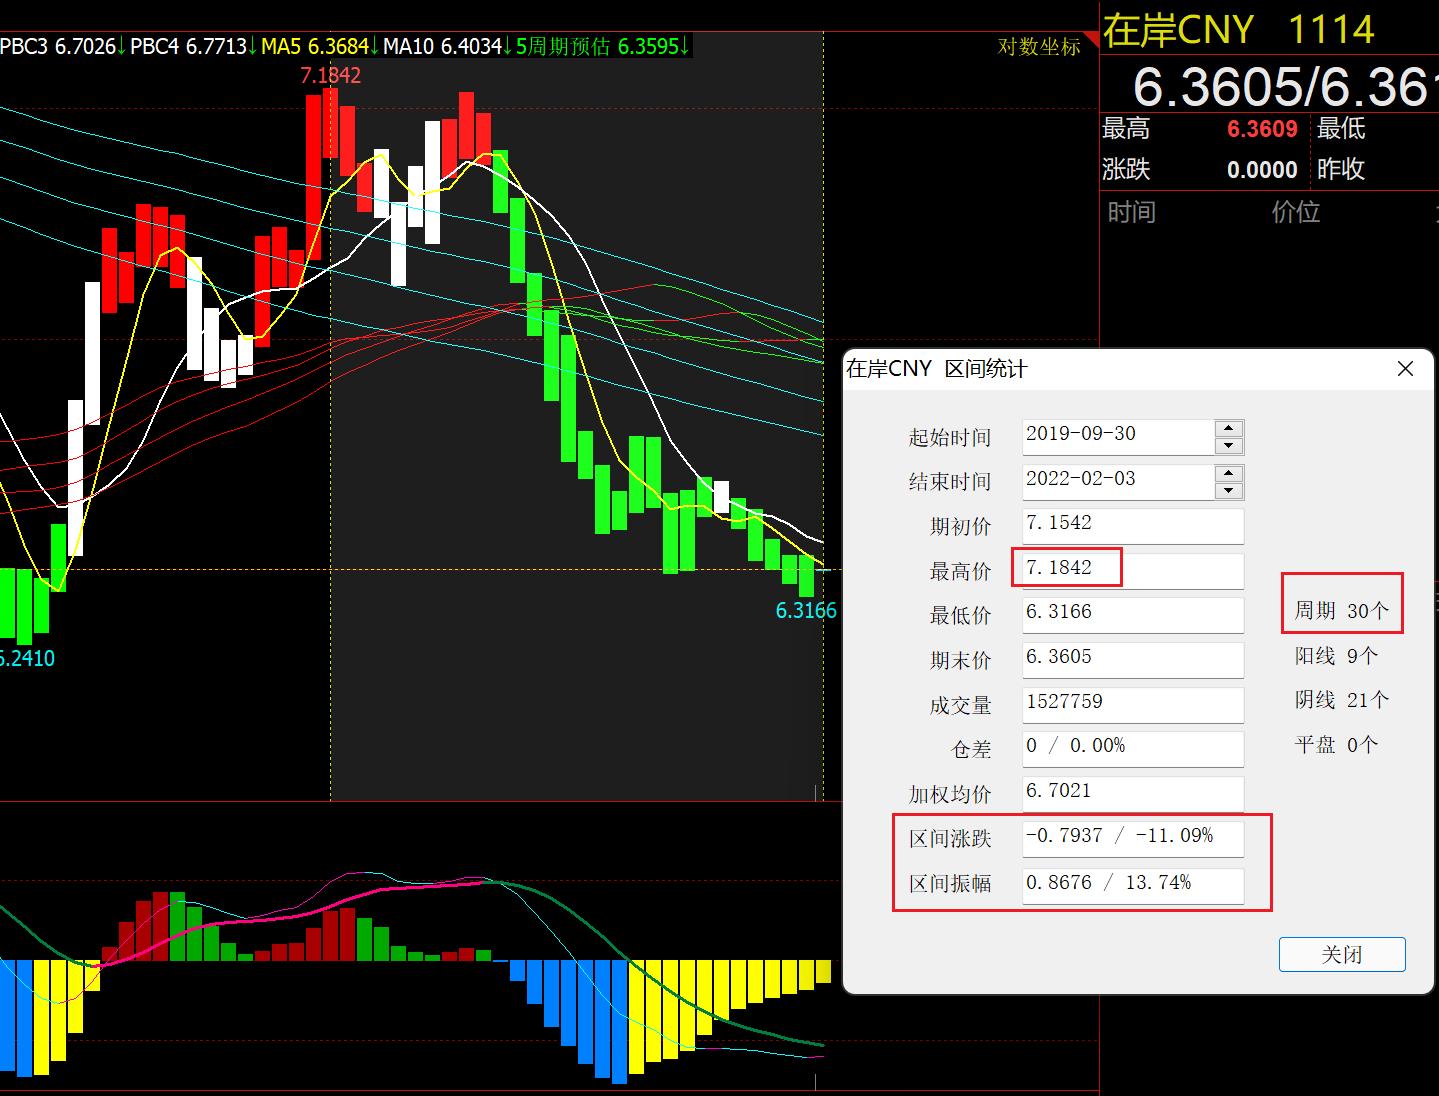
Task: Click the 时间 column header
Action: point(1132,212)
